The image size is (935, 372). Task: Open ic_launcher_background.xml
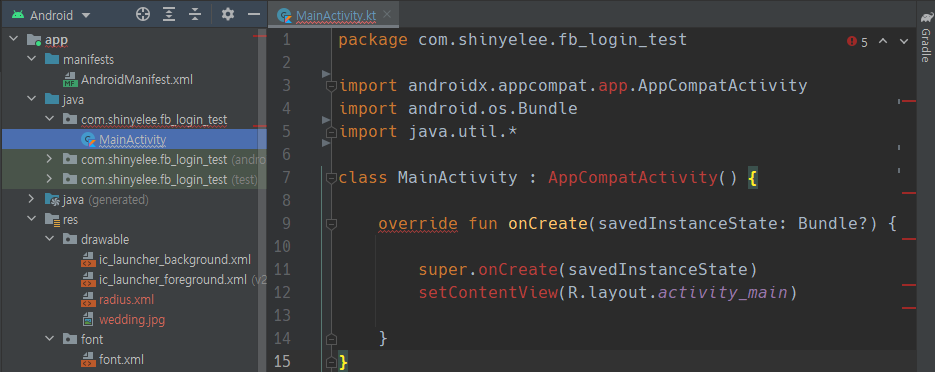[174, 259]
